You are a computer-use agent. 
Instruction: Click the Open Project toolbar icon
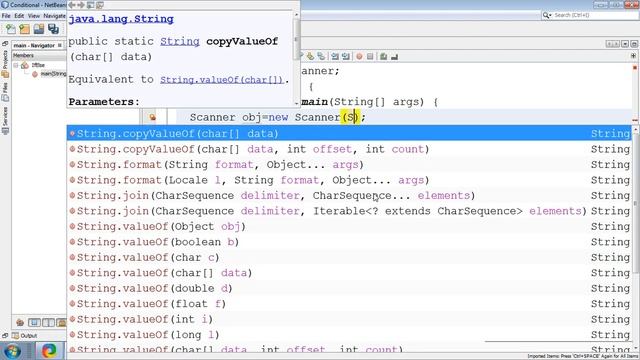(39, 29)
